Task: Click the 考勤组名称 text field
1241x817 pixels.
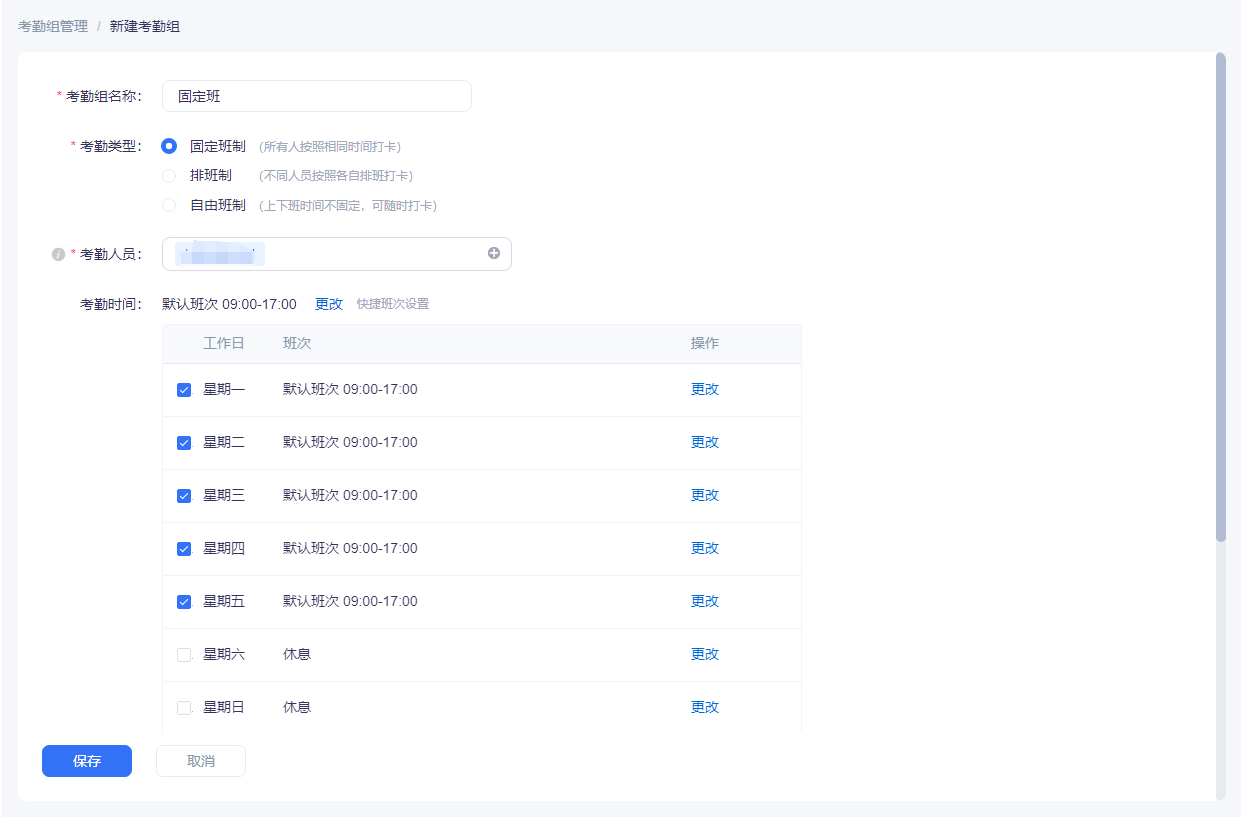Action: tap(316, 96)
